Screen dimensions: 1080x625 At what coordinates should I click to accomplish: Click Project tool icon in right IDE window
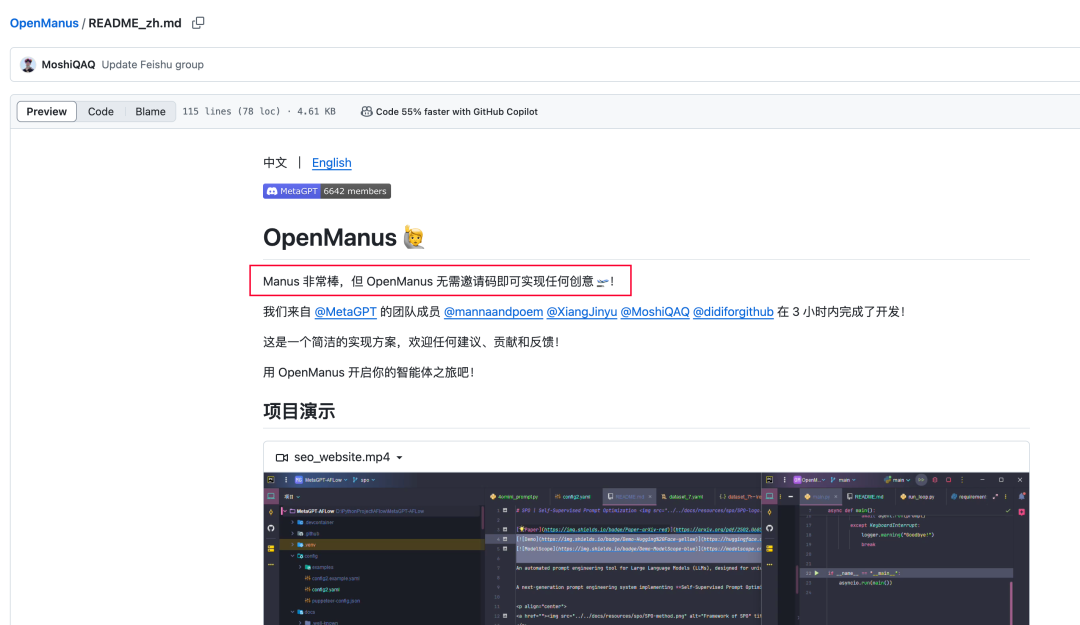tap(769, 496)
